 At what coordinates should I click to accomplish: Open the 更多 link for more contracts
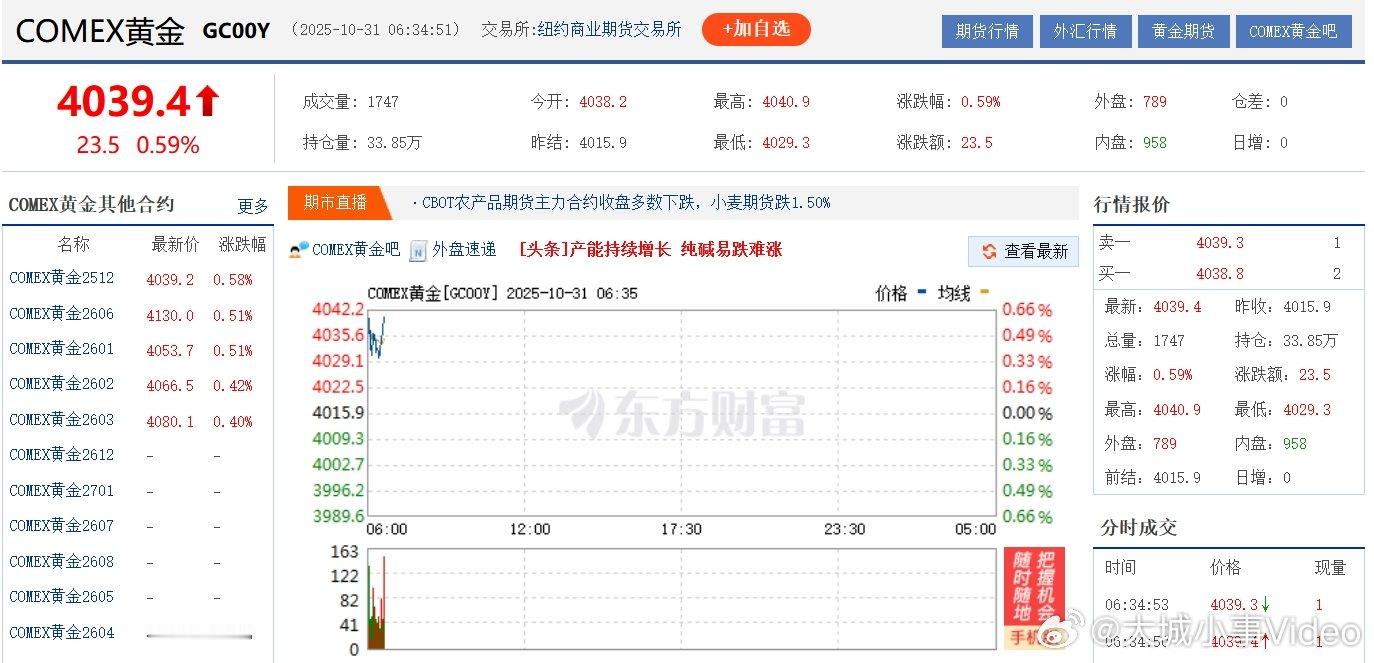(x=251, y=206)
